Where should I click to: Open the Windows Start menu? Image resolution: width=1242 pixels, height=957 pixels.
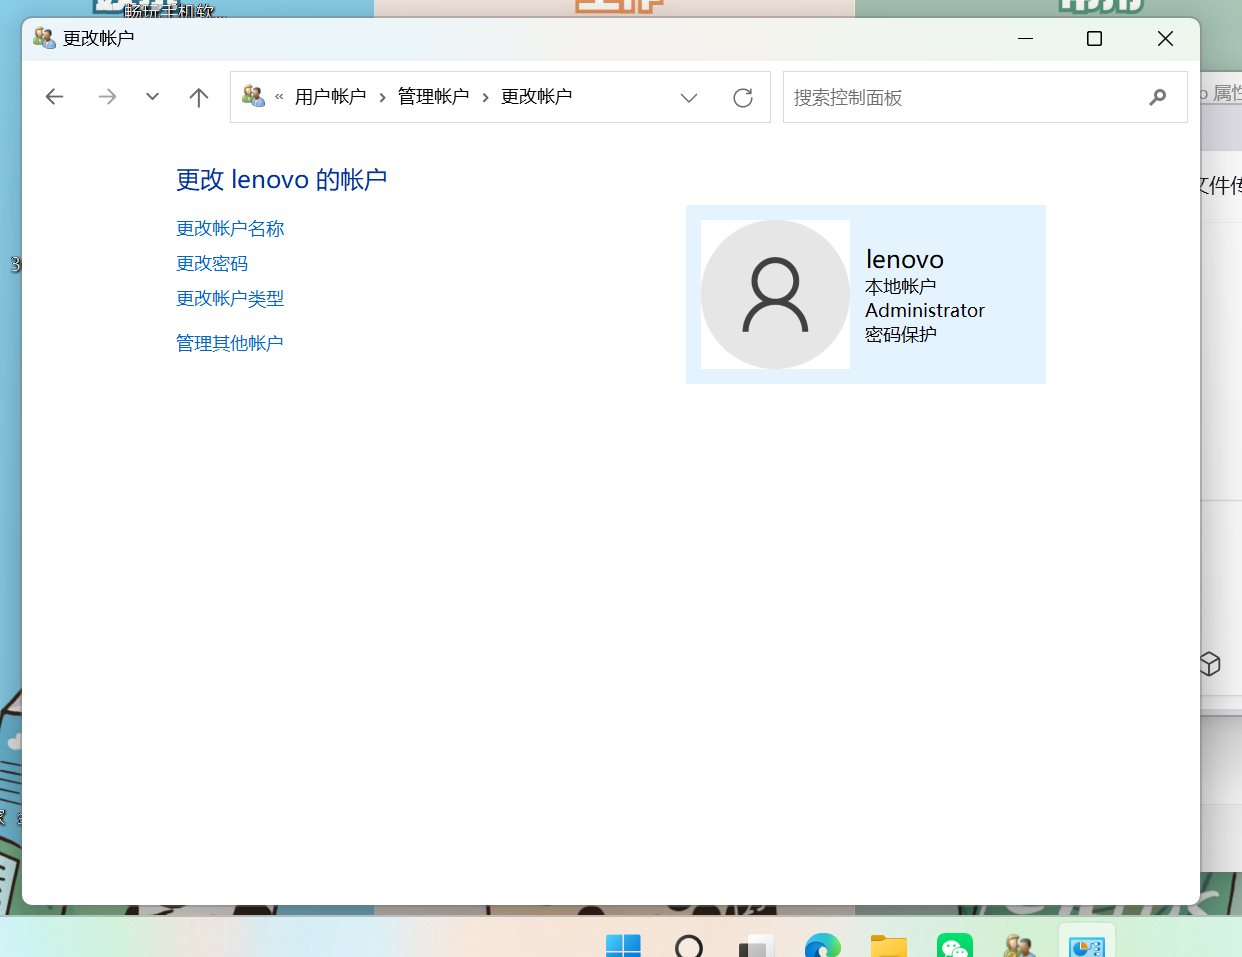623,945
